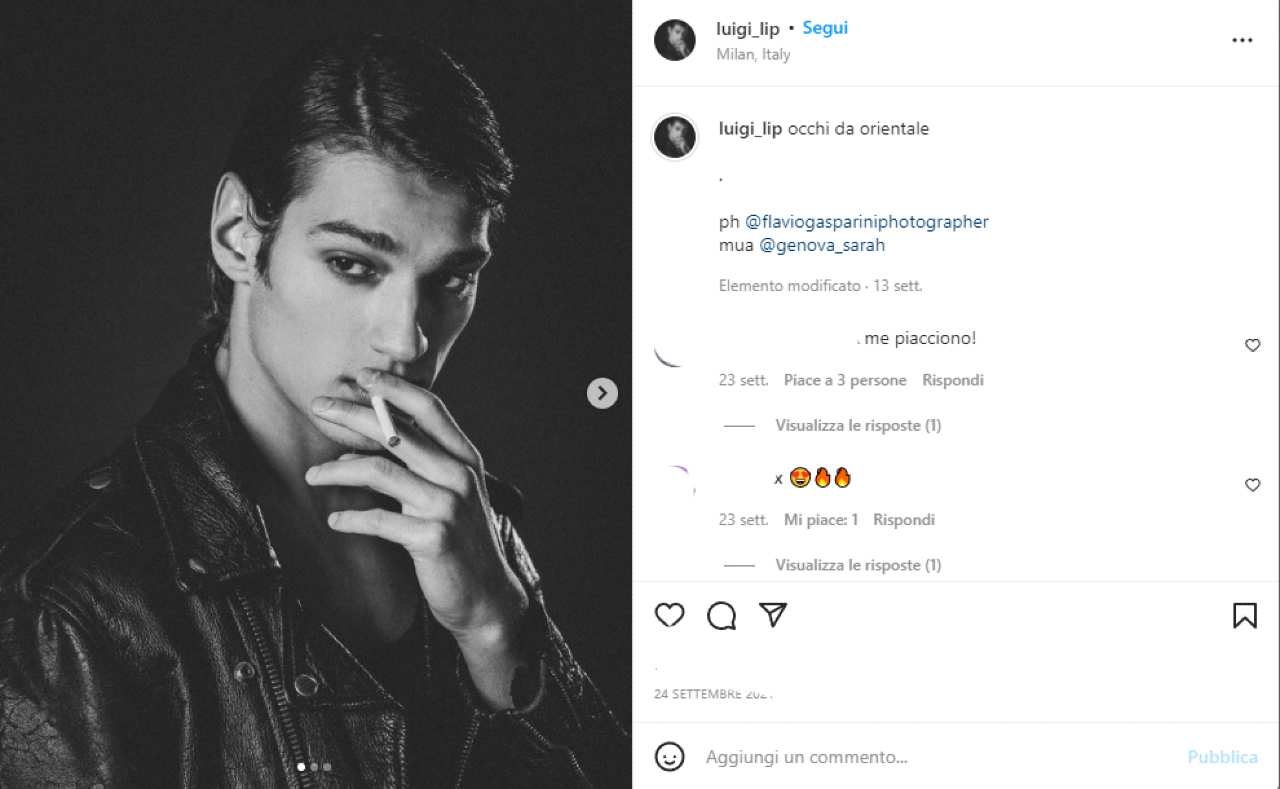
Task: Go to next photo with arrow
Action: point(601,393)
